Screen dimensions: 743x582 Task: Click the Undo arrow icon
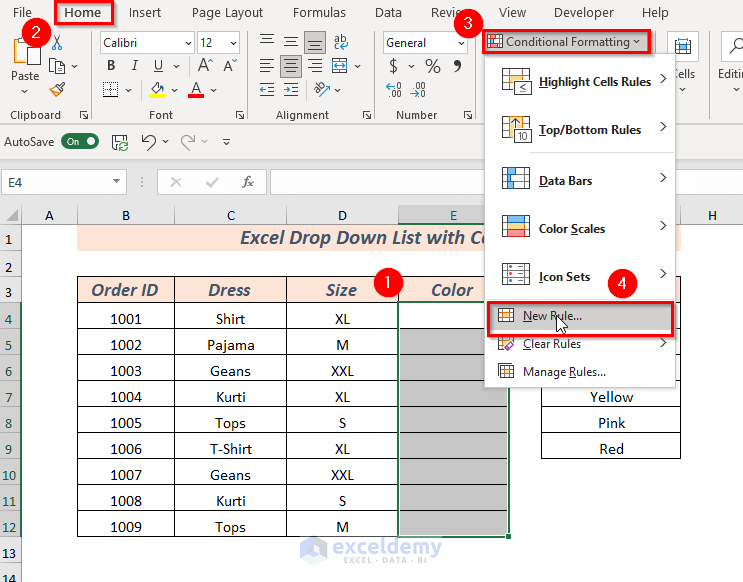[148, 142]
